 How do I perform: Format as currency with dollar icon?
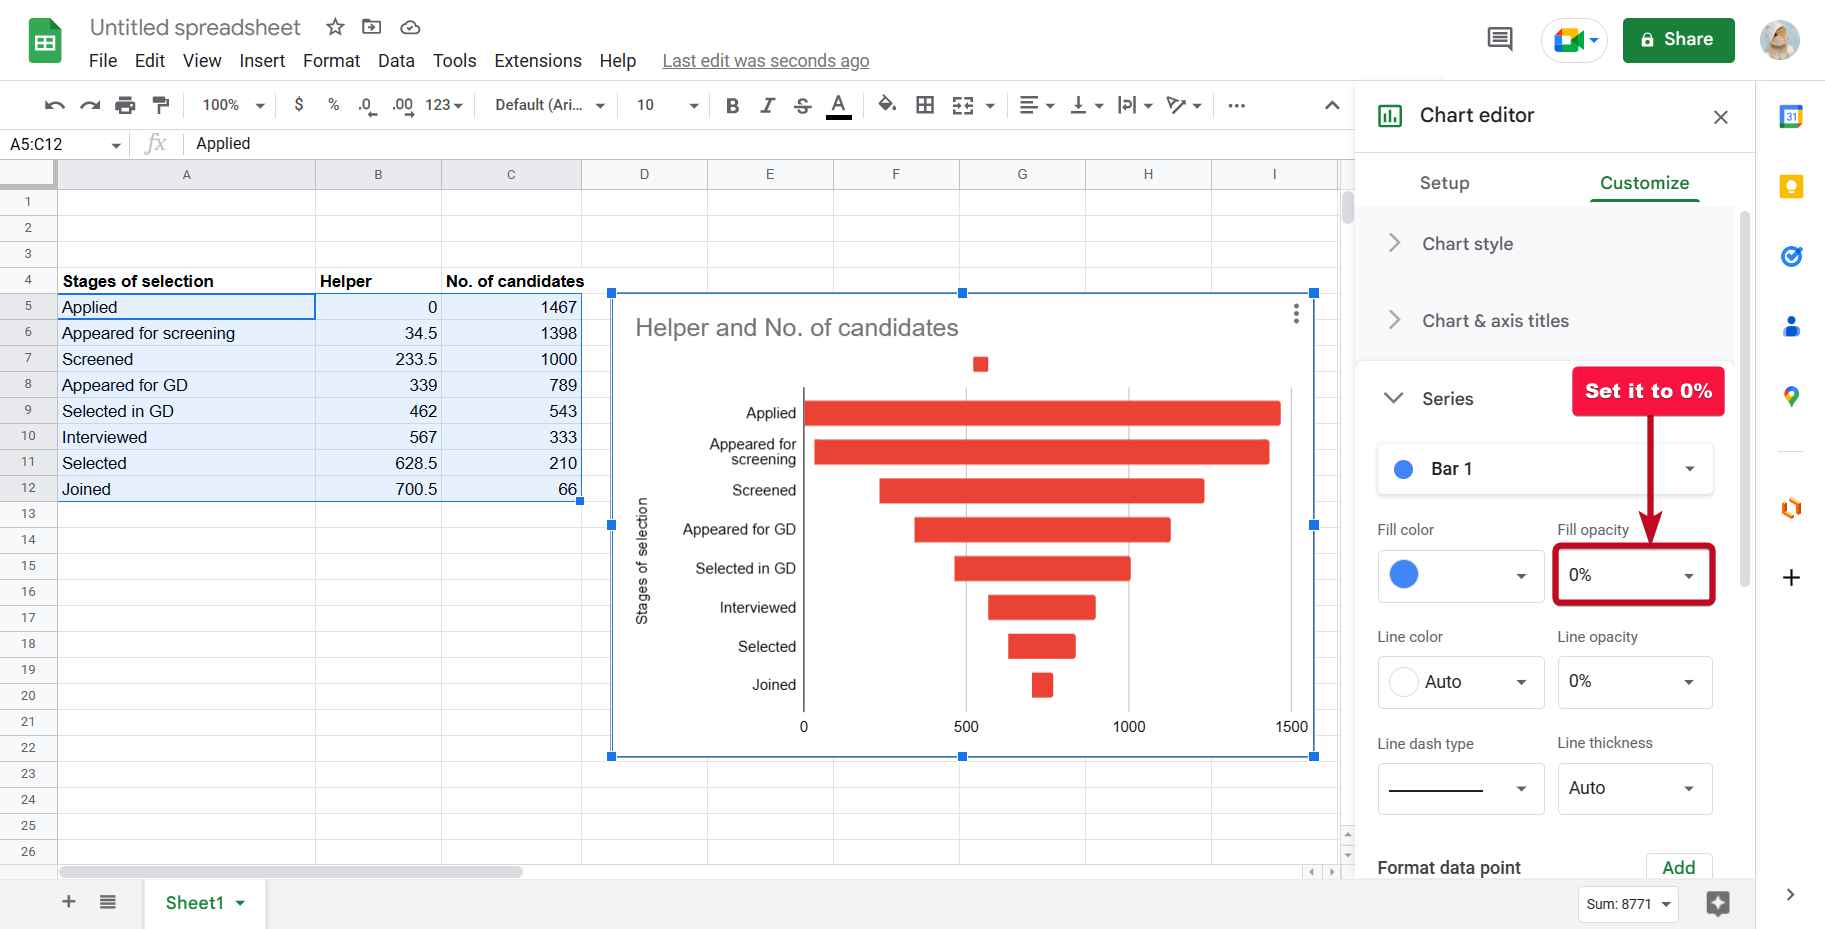(299, 104)
